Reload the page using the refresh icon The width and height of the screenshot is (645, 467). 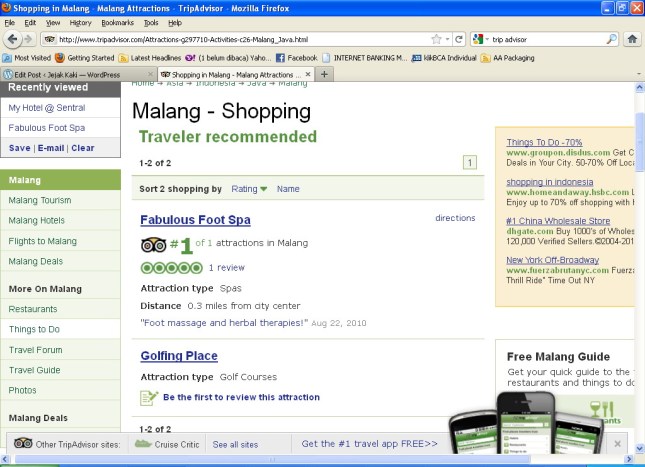pos(459,39)
